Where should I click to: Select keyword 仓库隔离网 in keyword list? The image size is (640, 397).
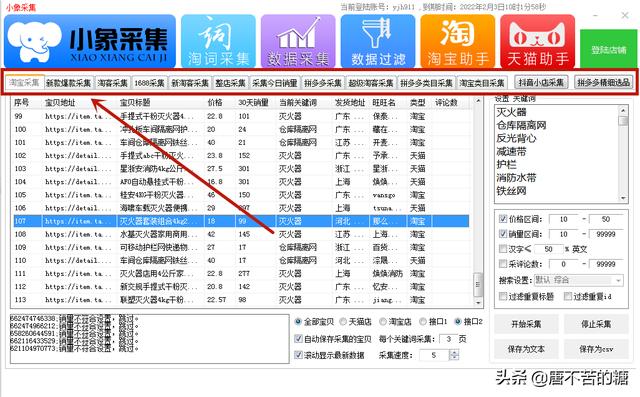point(521,125)
